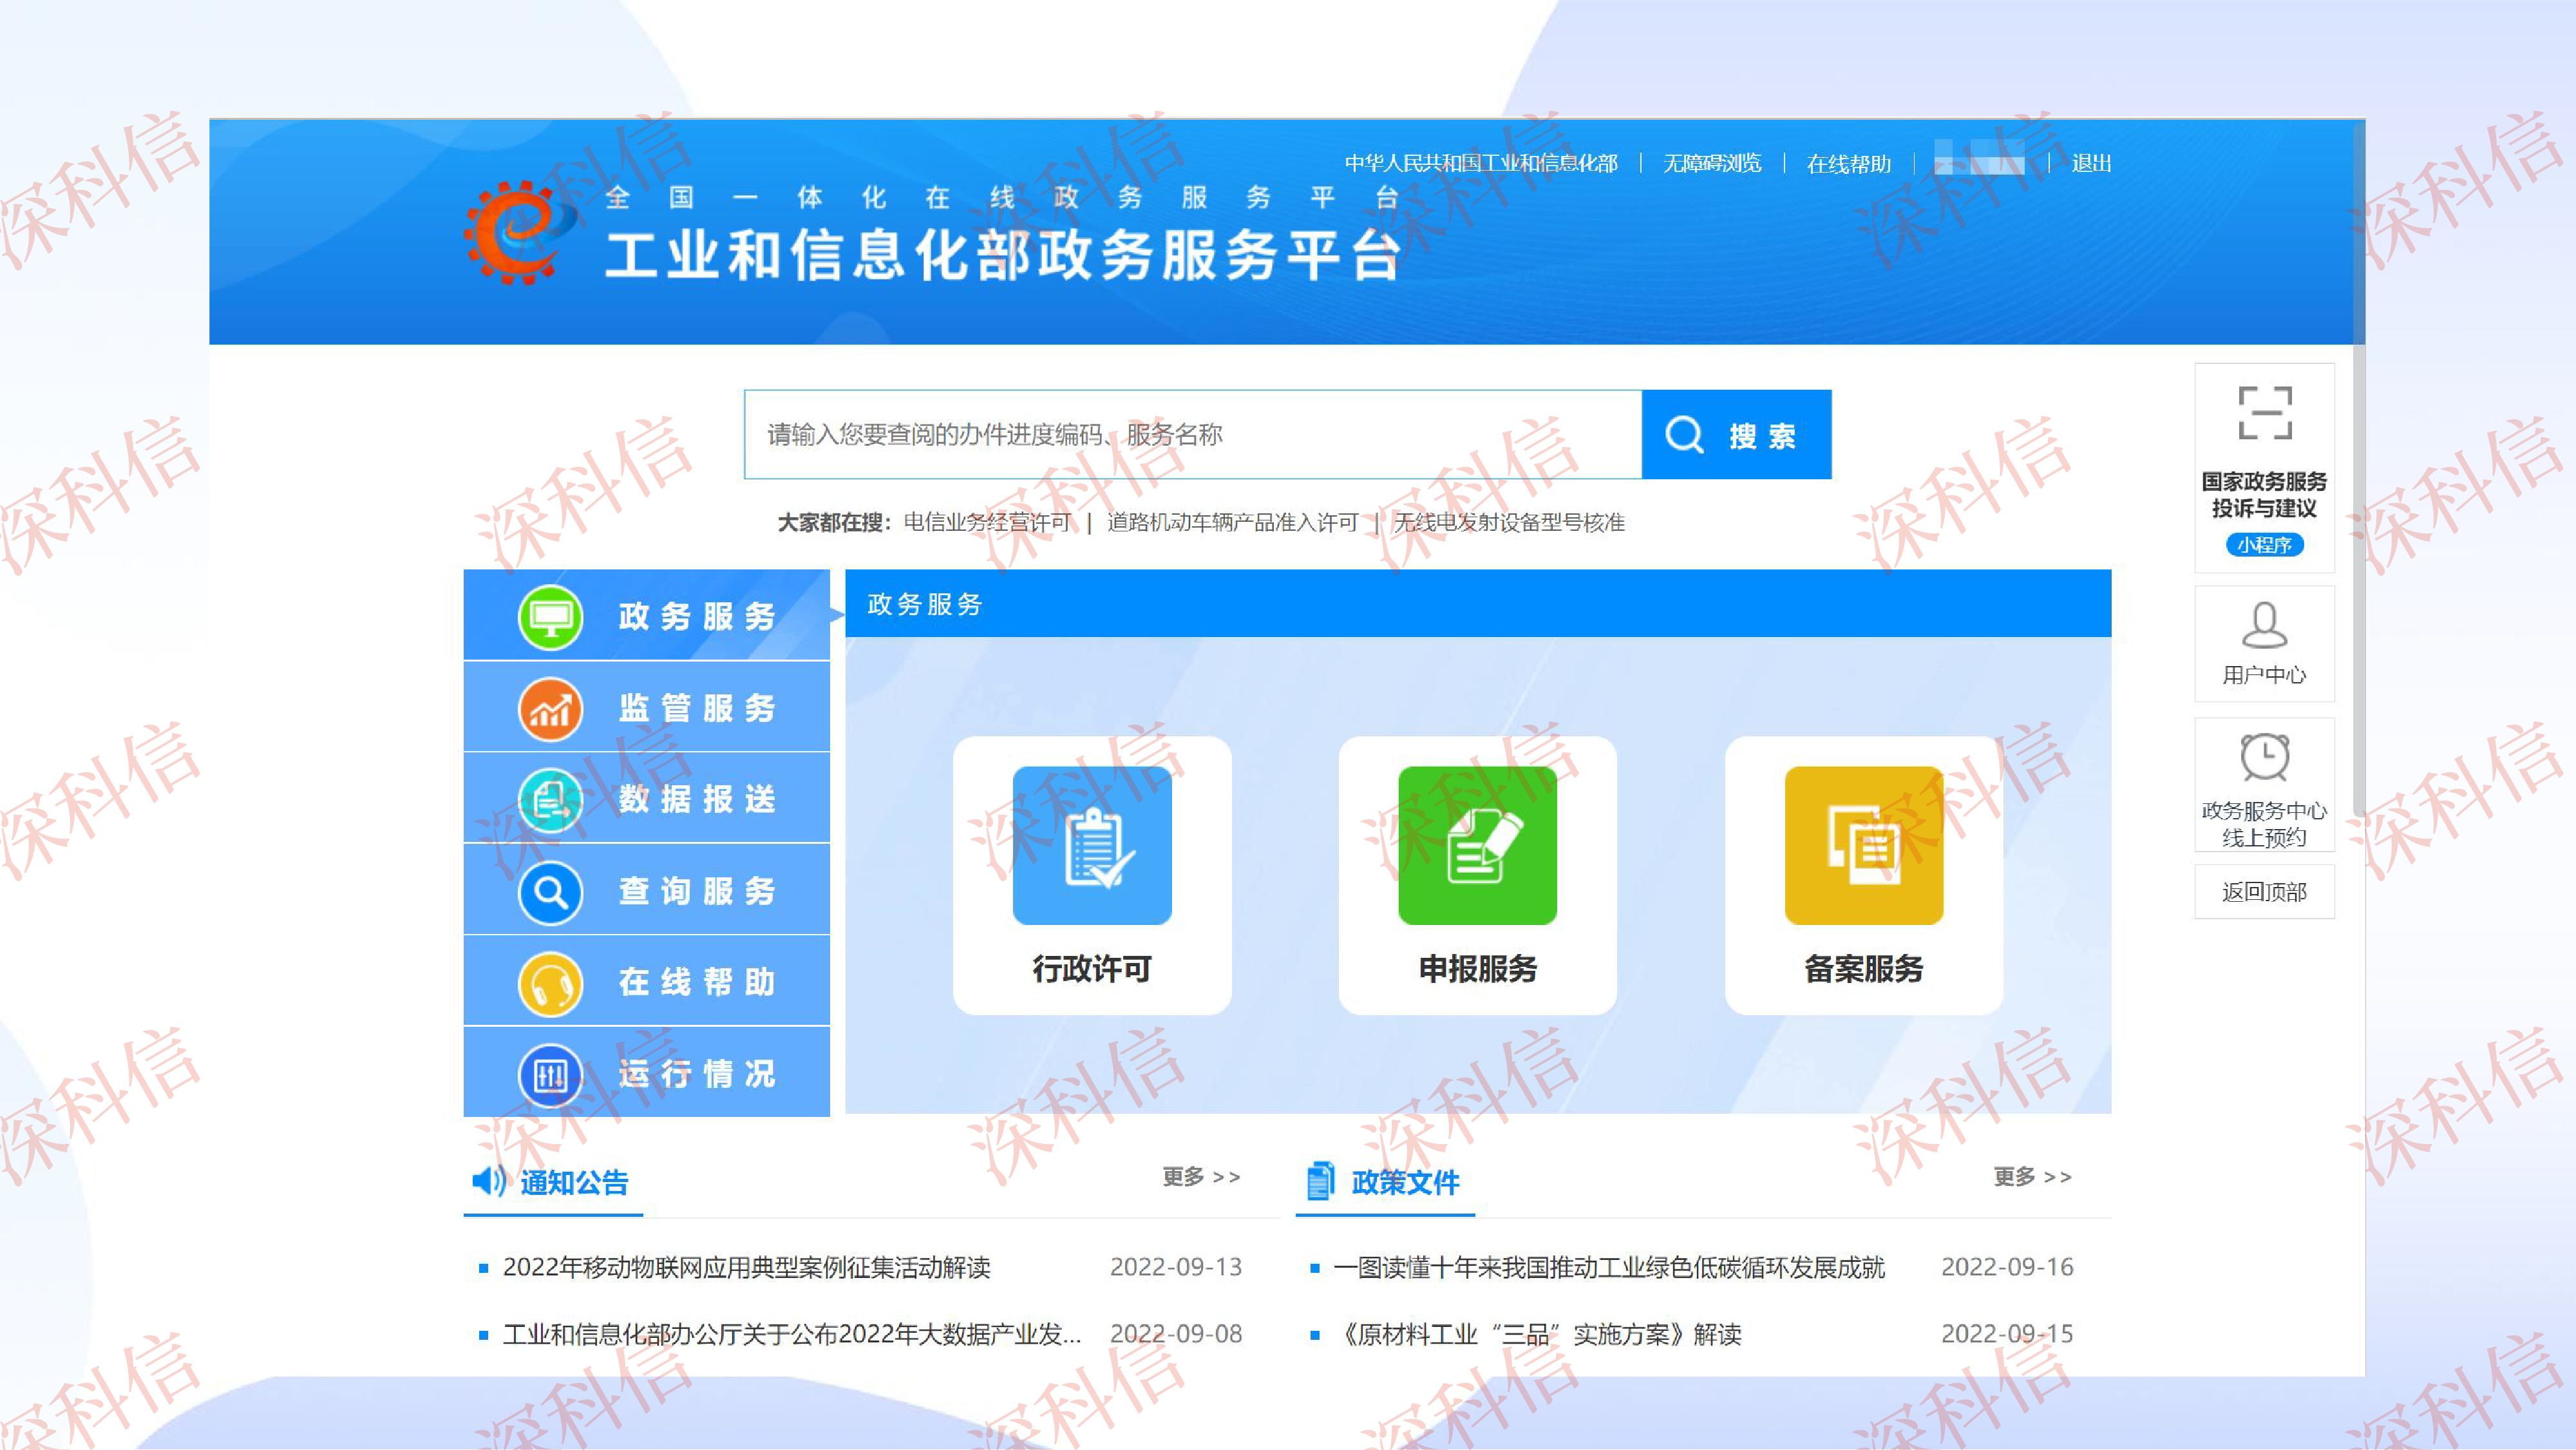Focus the 办件进度编码 search input field

pyautogui.click(x=1192, y=435)
